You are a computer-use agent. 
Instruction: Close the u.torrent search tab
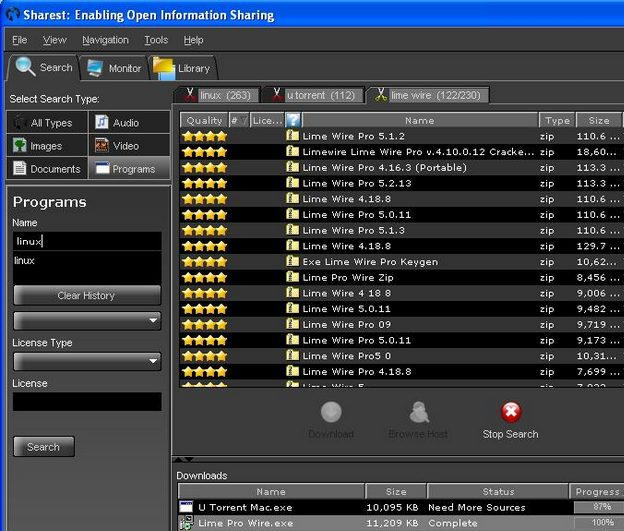coord(277,95)
